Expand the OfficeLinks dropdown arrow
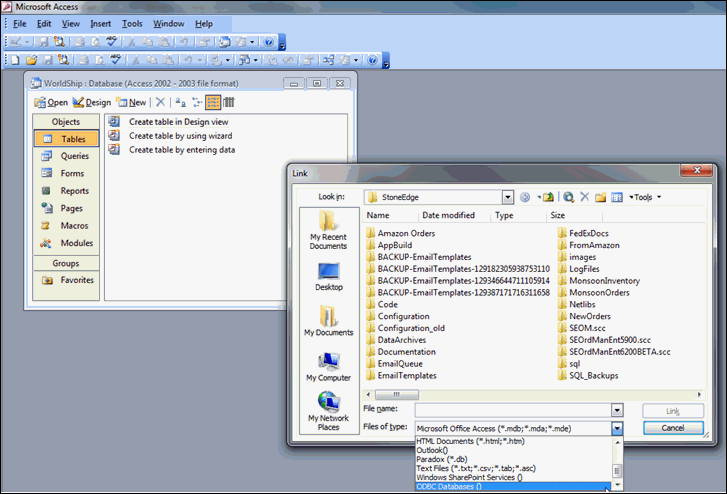727x494 pixels. point(228,60)
